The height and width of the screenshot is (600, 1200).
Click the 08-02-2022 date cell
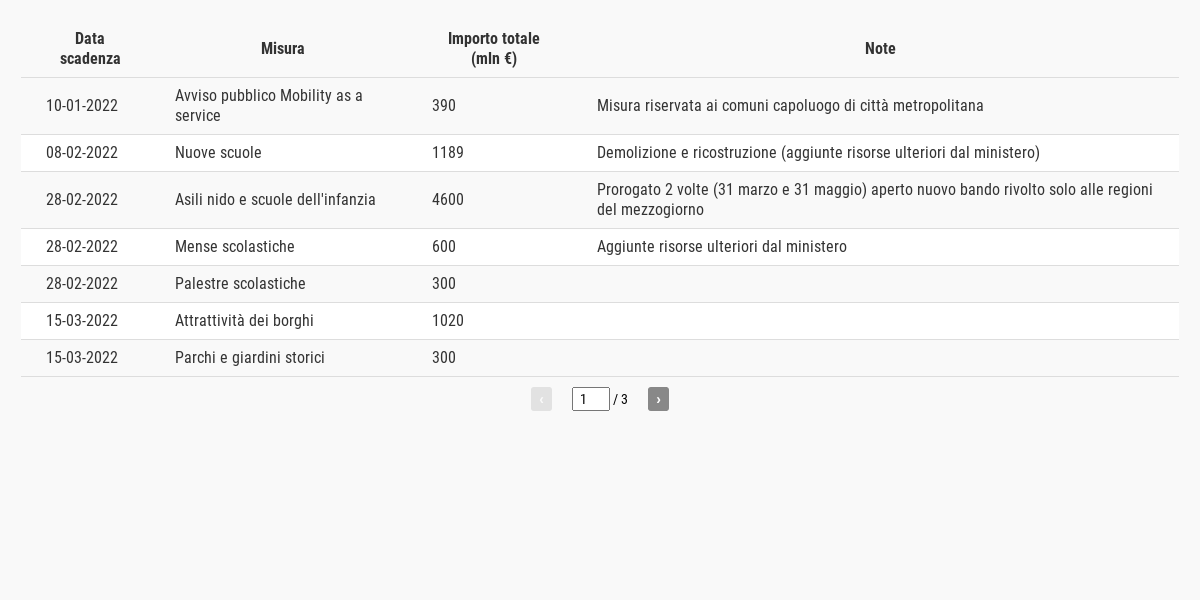pyautogui.click(x=82, y=153)
